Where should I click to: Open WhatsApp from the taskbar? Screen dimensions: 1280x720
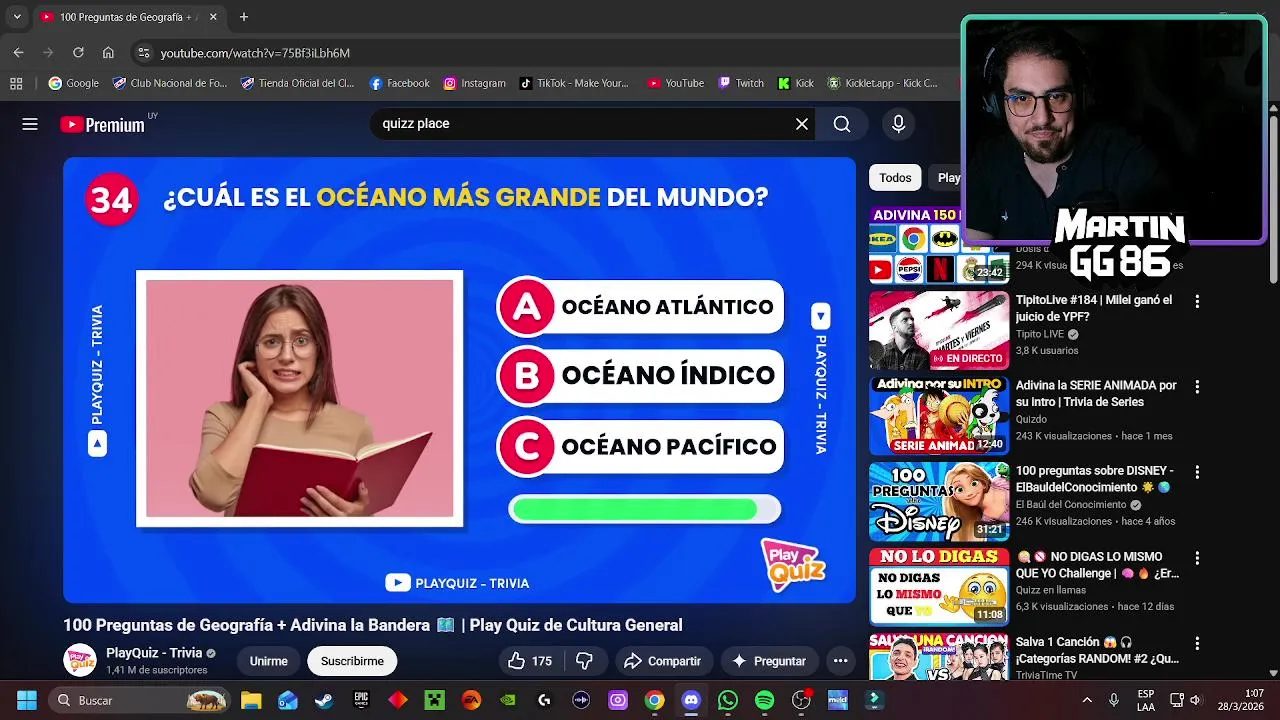pyautogui.click(x=727, y=700)
